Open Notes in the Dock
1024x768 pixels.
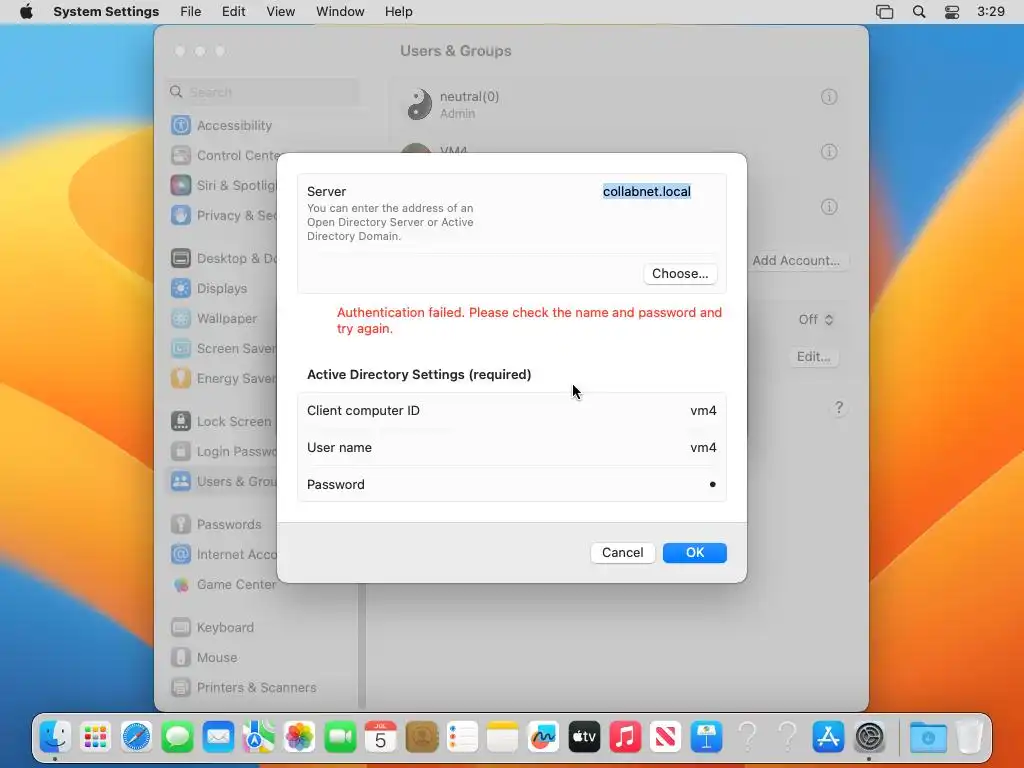[503, 737]
